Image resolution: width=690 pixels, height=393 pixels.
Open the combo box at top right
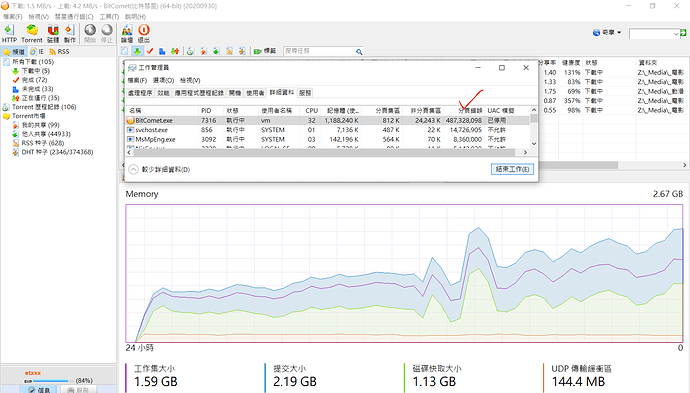[x=654, y=33]
